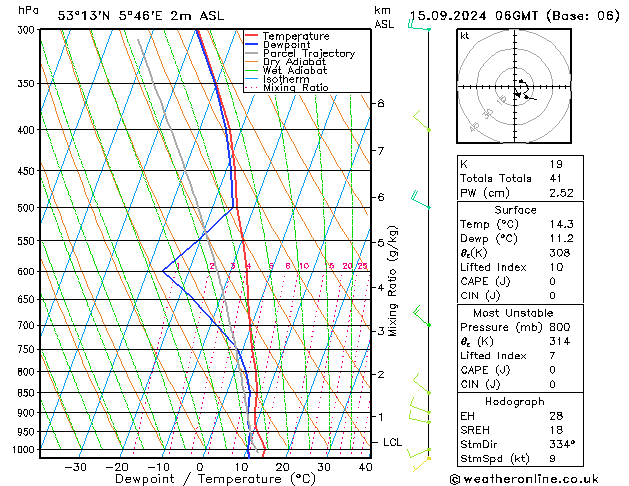Click the Most Unstable Lifted Index value 7

pos(552,356)
